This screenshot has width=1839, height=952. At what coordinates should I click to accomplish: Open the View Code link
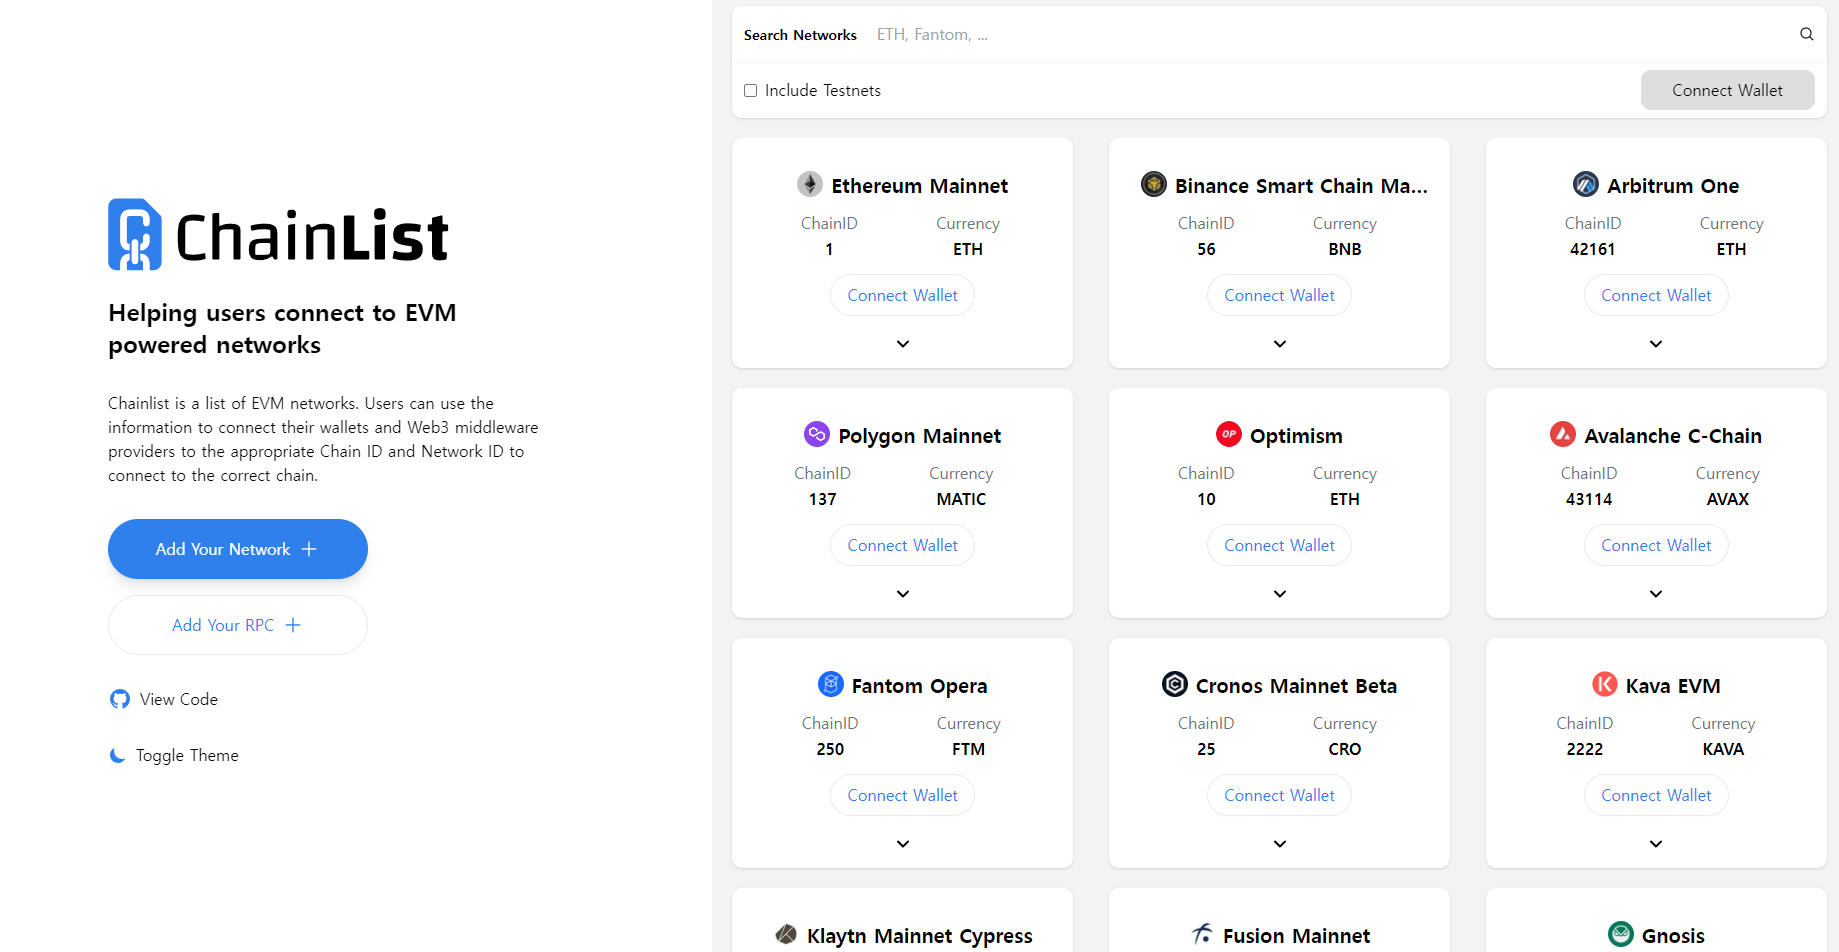(164, 699)
